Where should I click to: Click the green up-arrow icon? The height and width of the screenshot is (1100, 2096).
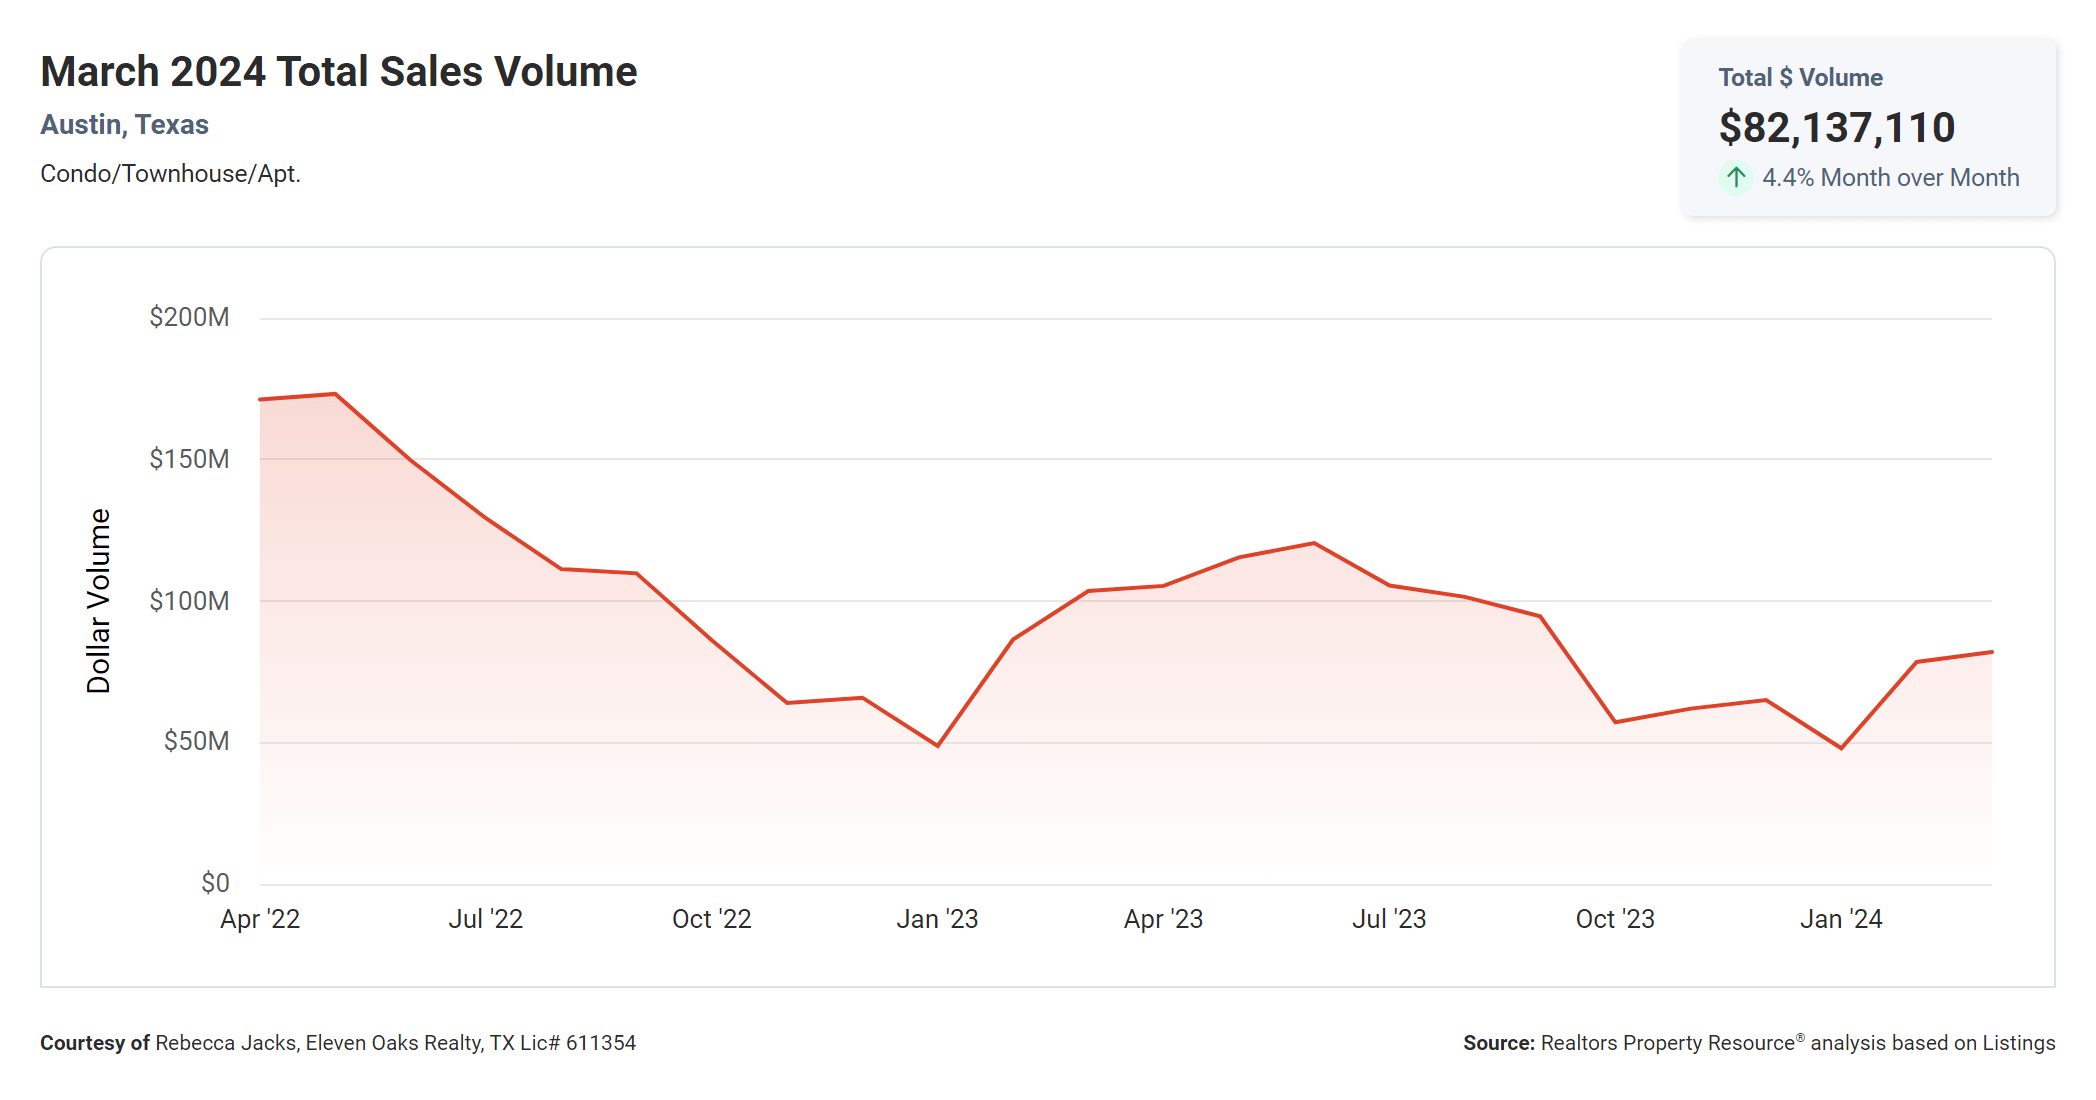[x=1736, y=178]
